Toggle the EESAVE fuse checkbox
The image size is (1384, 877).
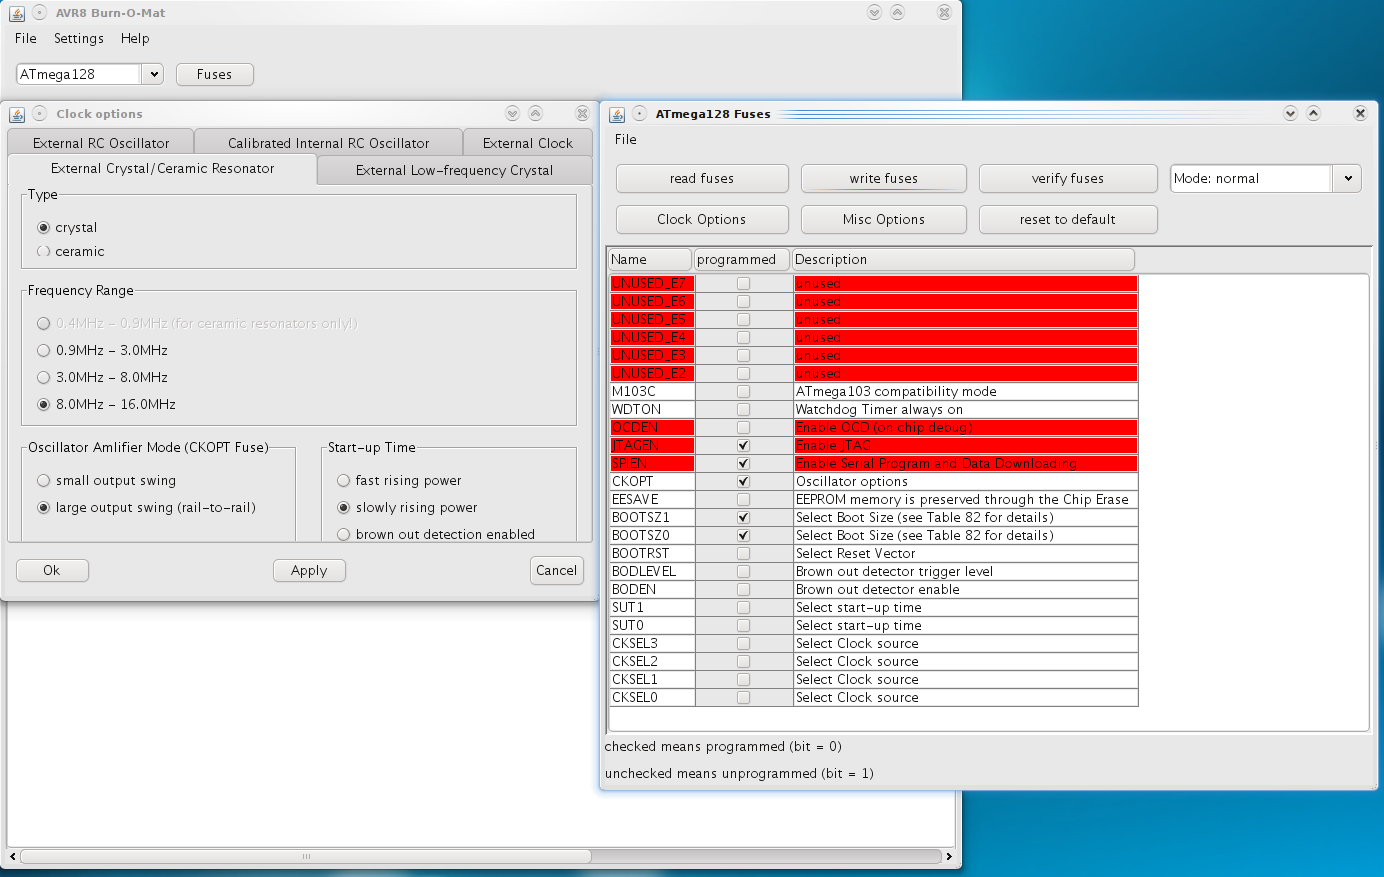click(x=743, y=500)
